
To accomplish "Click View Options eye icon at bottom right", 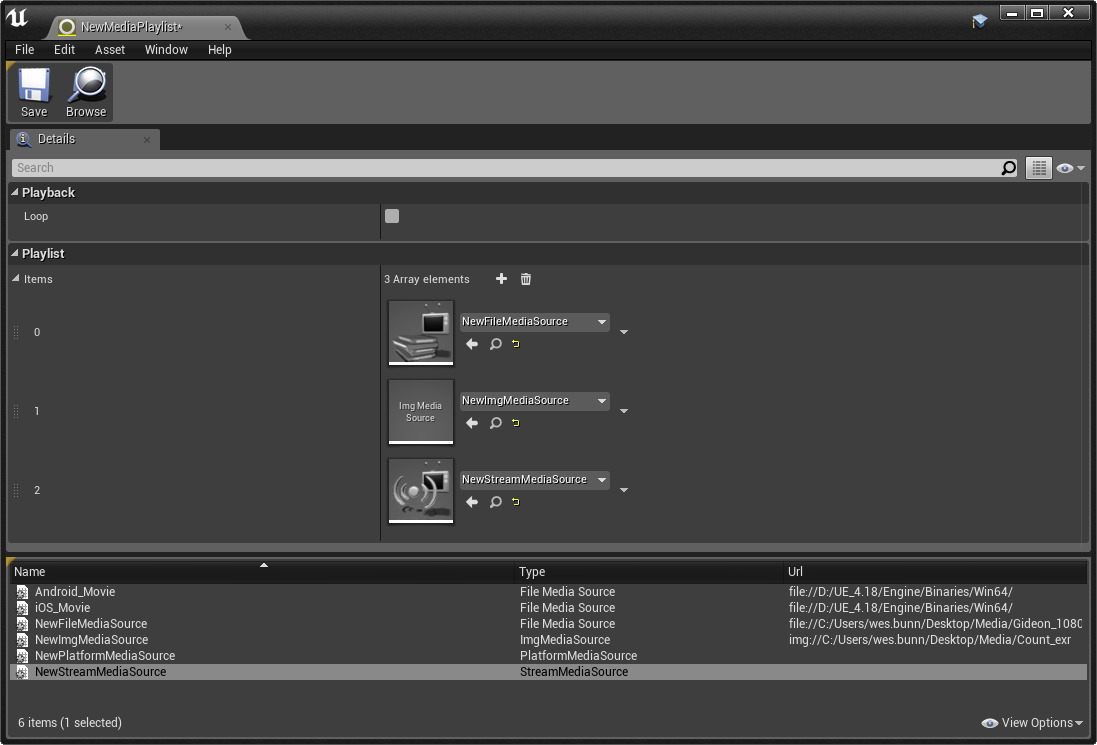I will click(x=989, y=722).
